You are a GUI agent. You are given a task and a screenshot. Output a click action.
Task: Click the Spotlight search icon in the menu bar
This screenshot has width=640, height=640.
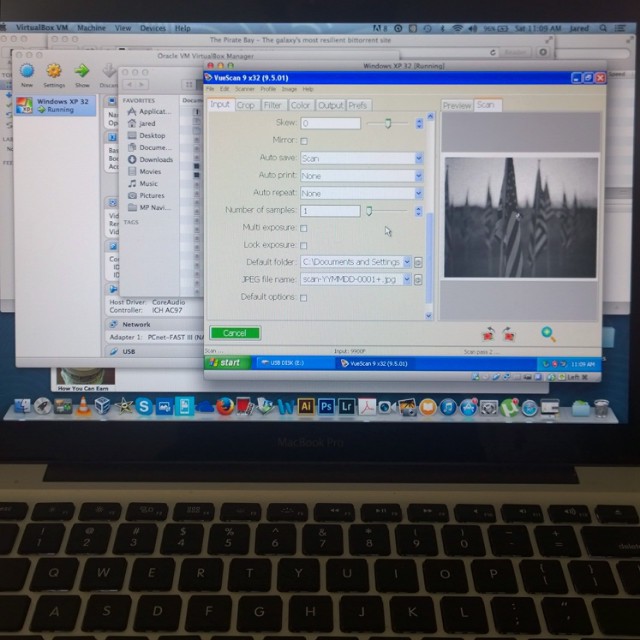pos(603,28)
